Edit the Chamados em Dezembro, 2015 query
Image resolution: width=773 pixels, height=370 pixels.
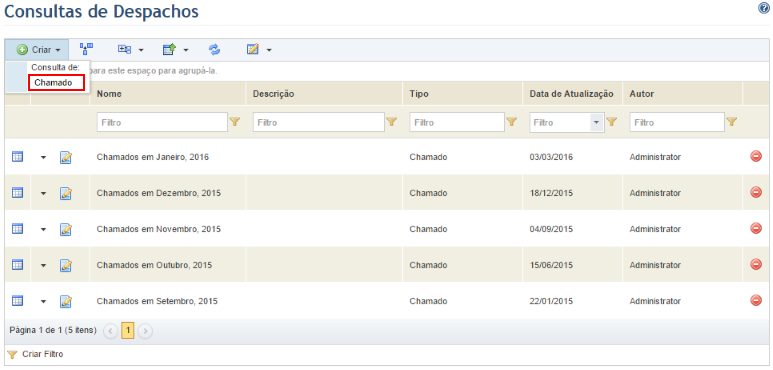(66, 193)
